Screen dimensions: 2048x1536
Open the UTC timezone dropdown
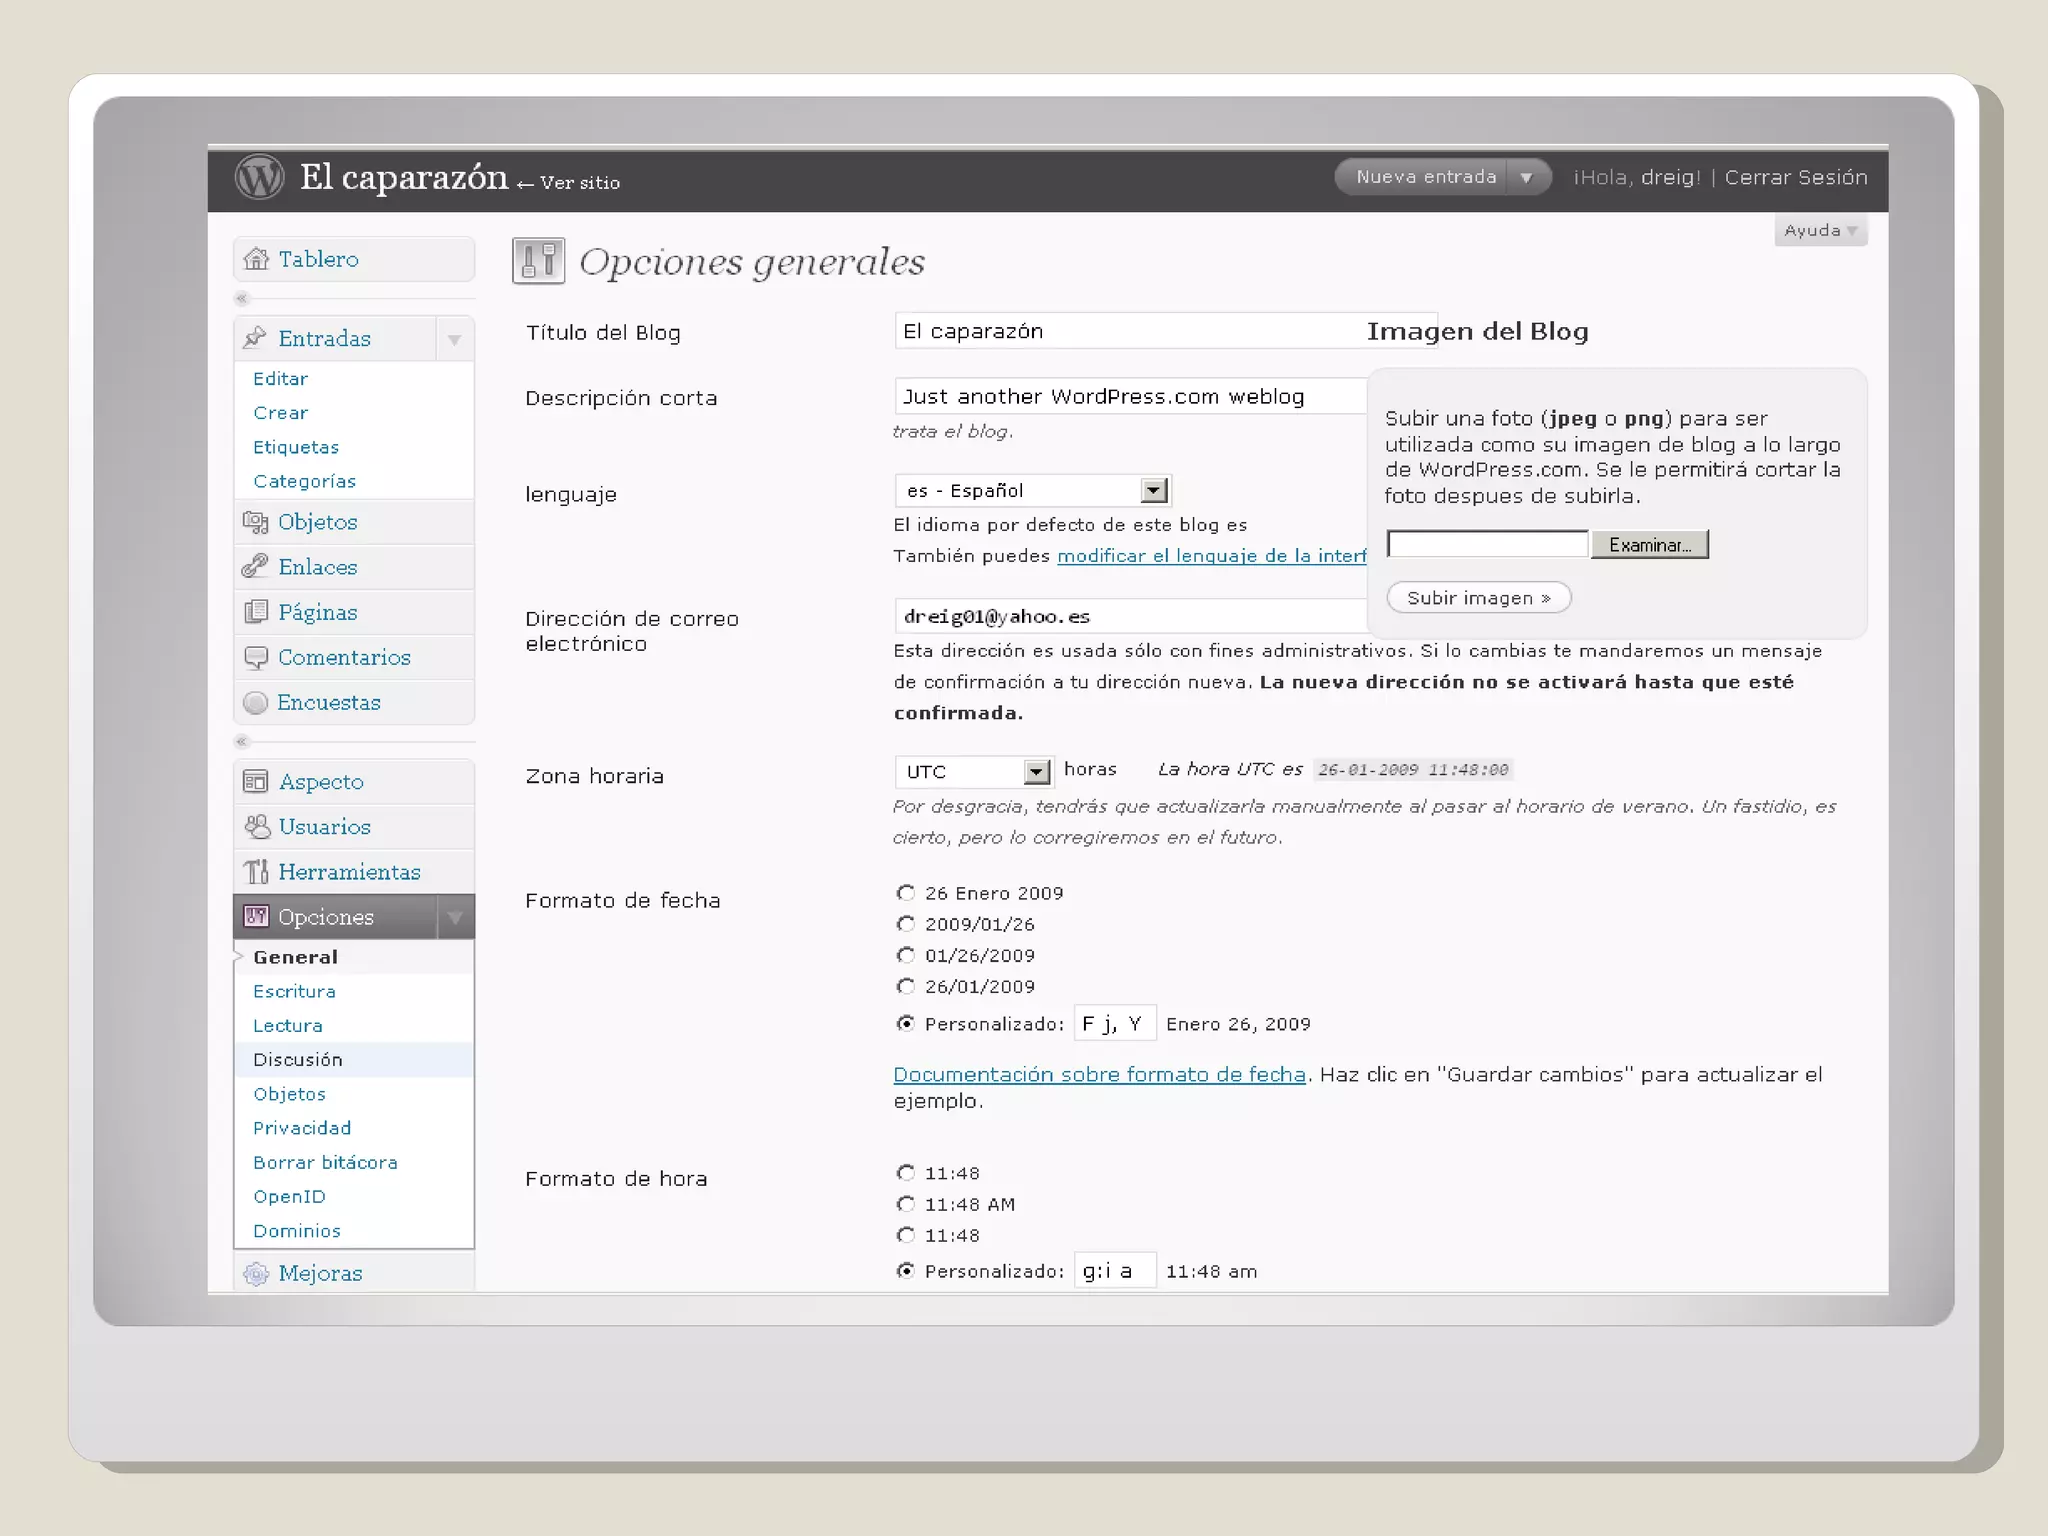(x=1036, y=771)
